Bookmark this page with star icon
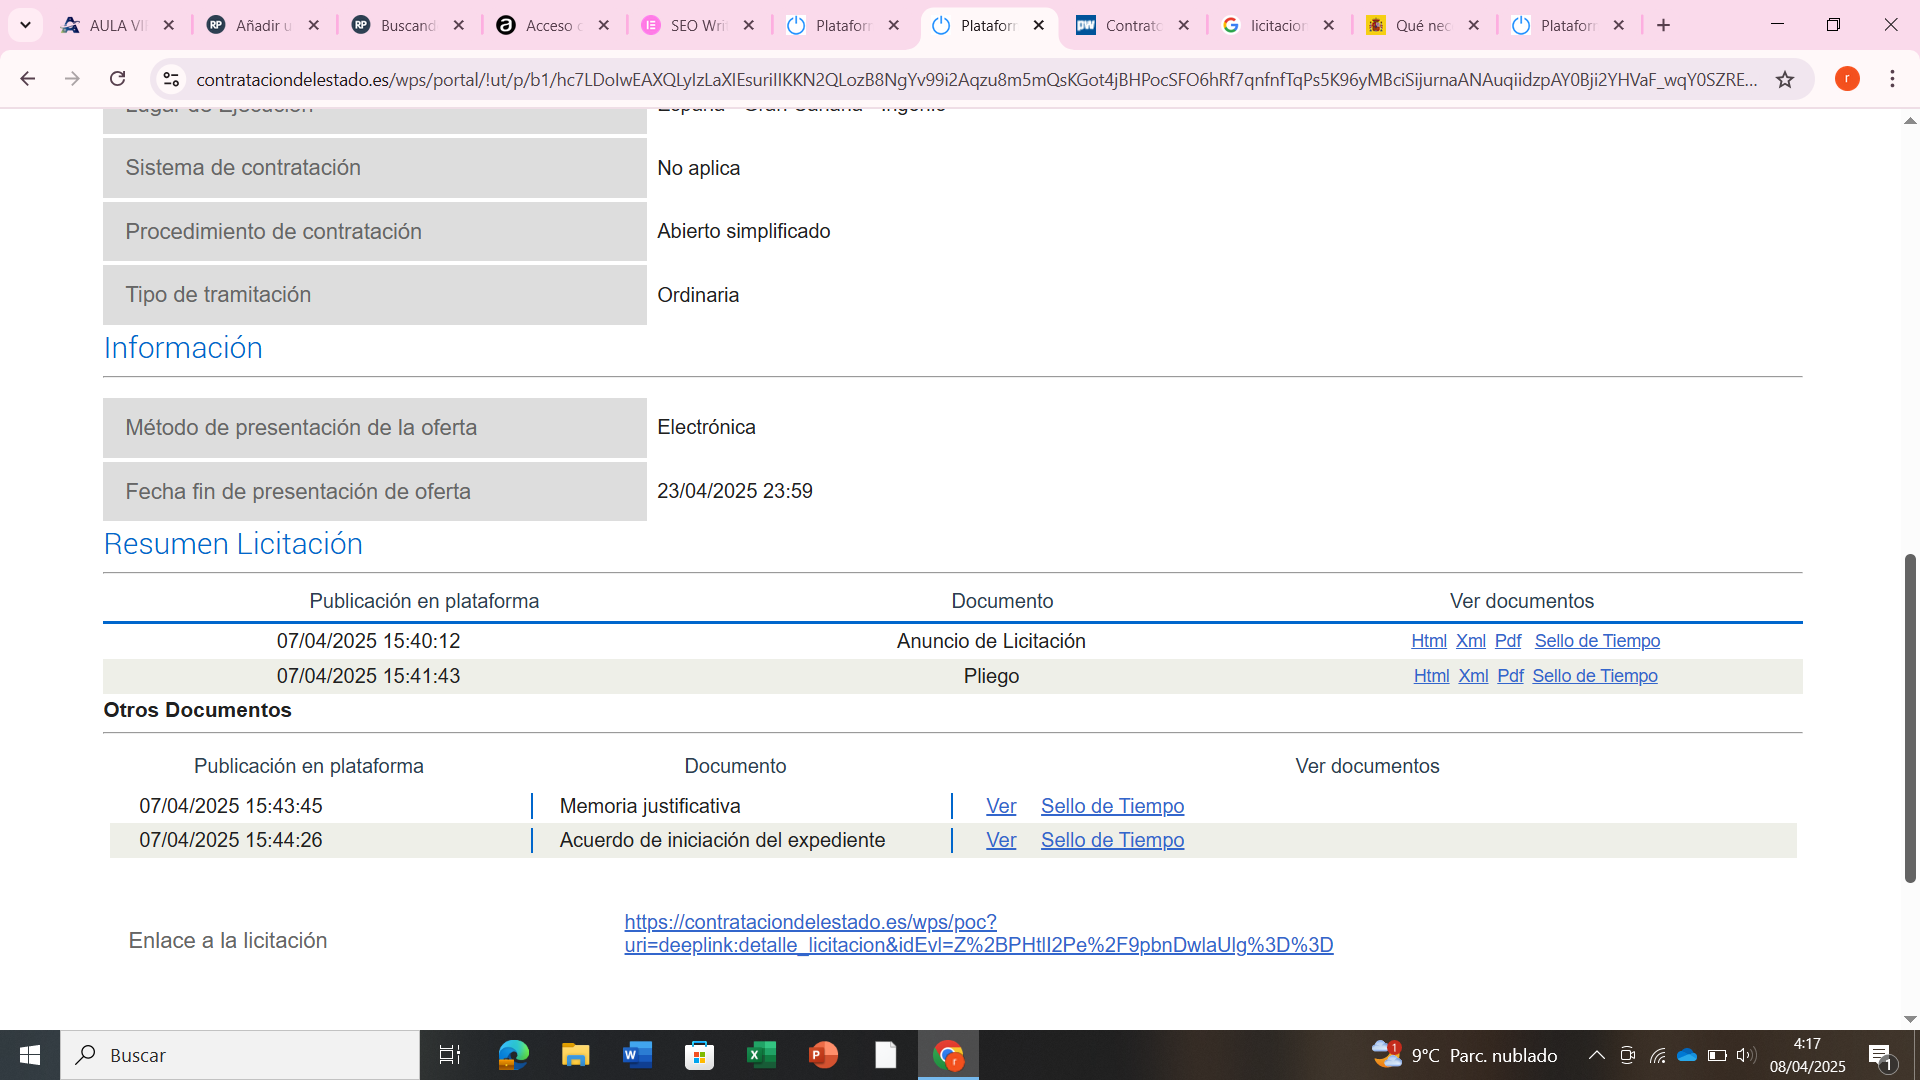 (x=1785, y=79)
